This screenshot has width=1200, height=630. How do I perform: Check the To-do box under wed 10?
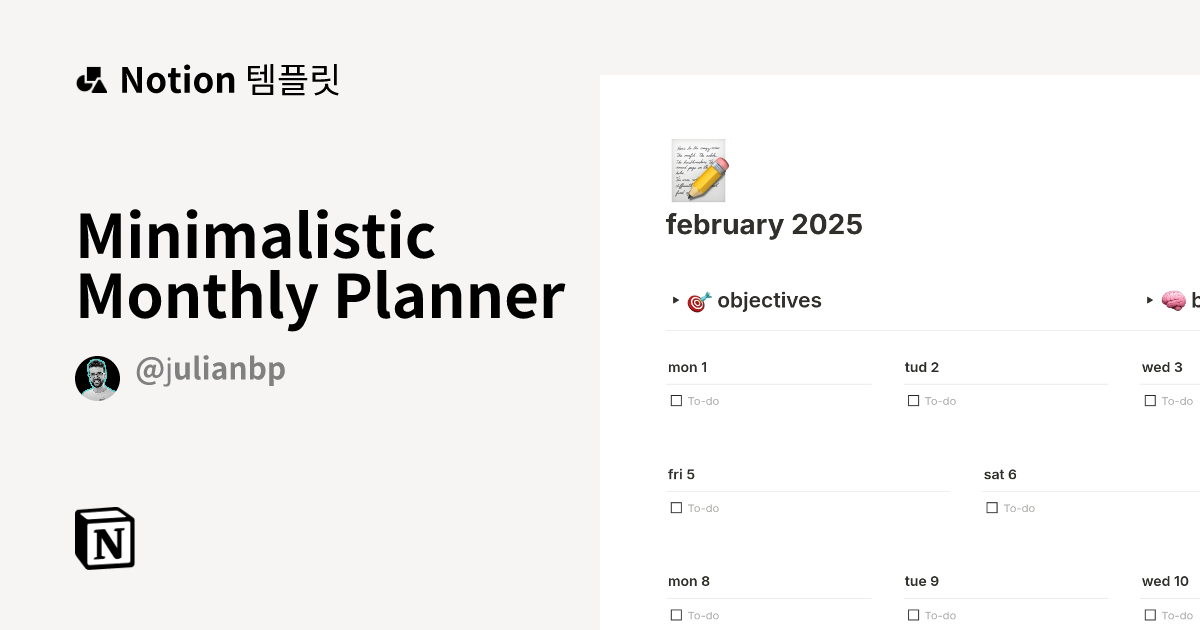point(1150,615)
